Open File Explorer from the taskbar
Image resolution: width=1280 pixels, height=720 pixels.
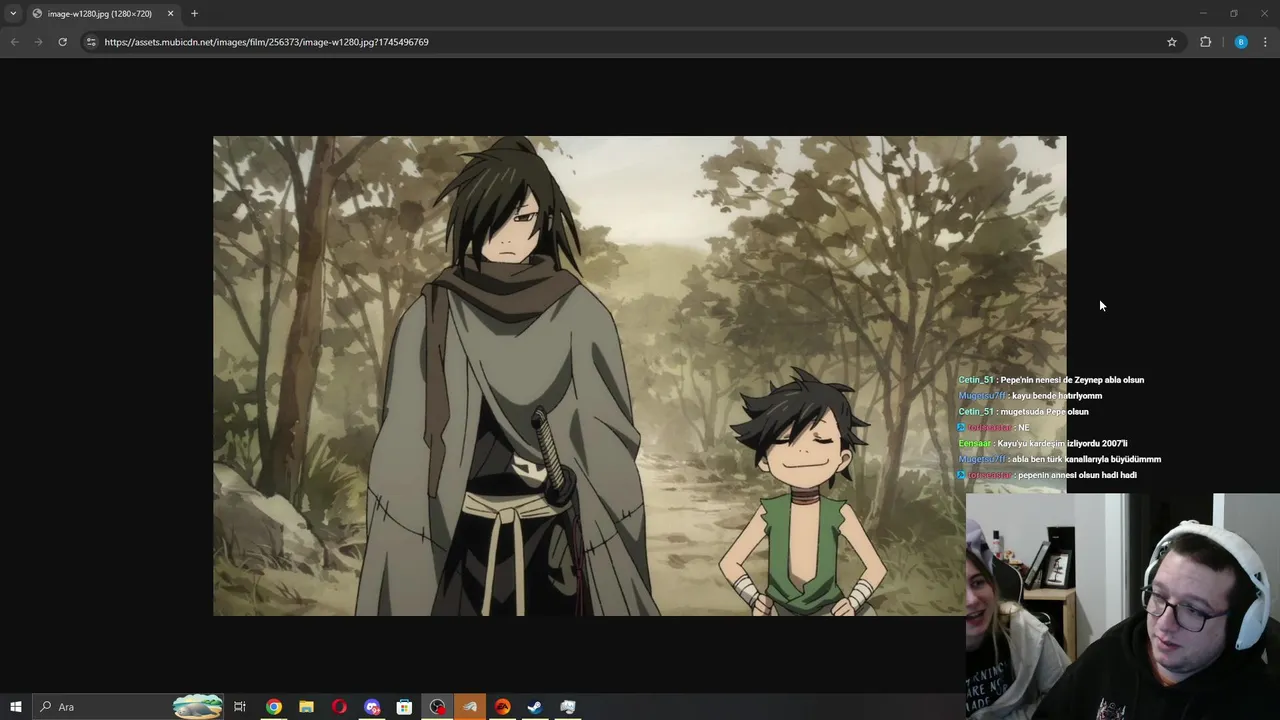tap(306, 707)
